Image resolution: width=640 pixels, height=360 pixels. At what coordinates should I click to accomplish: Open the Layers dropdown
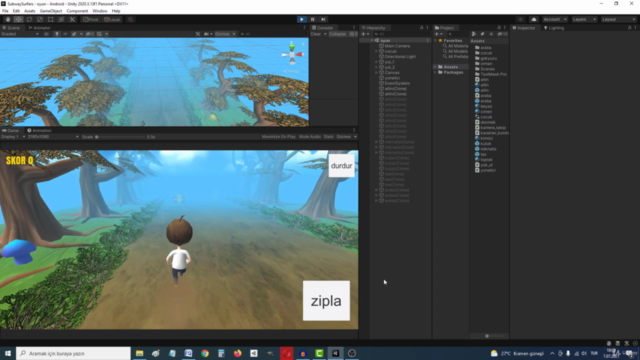(584, 19)
